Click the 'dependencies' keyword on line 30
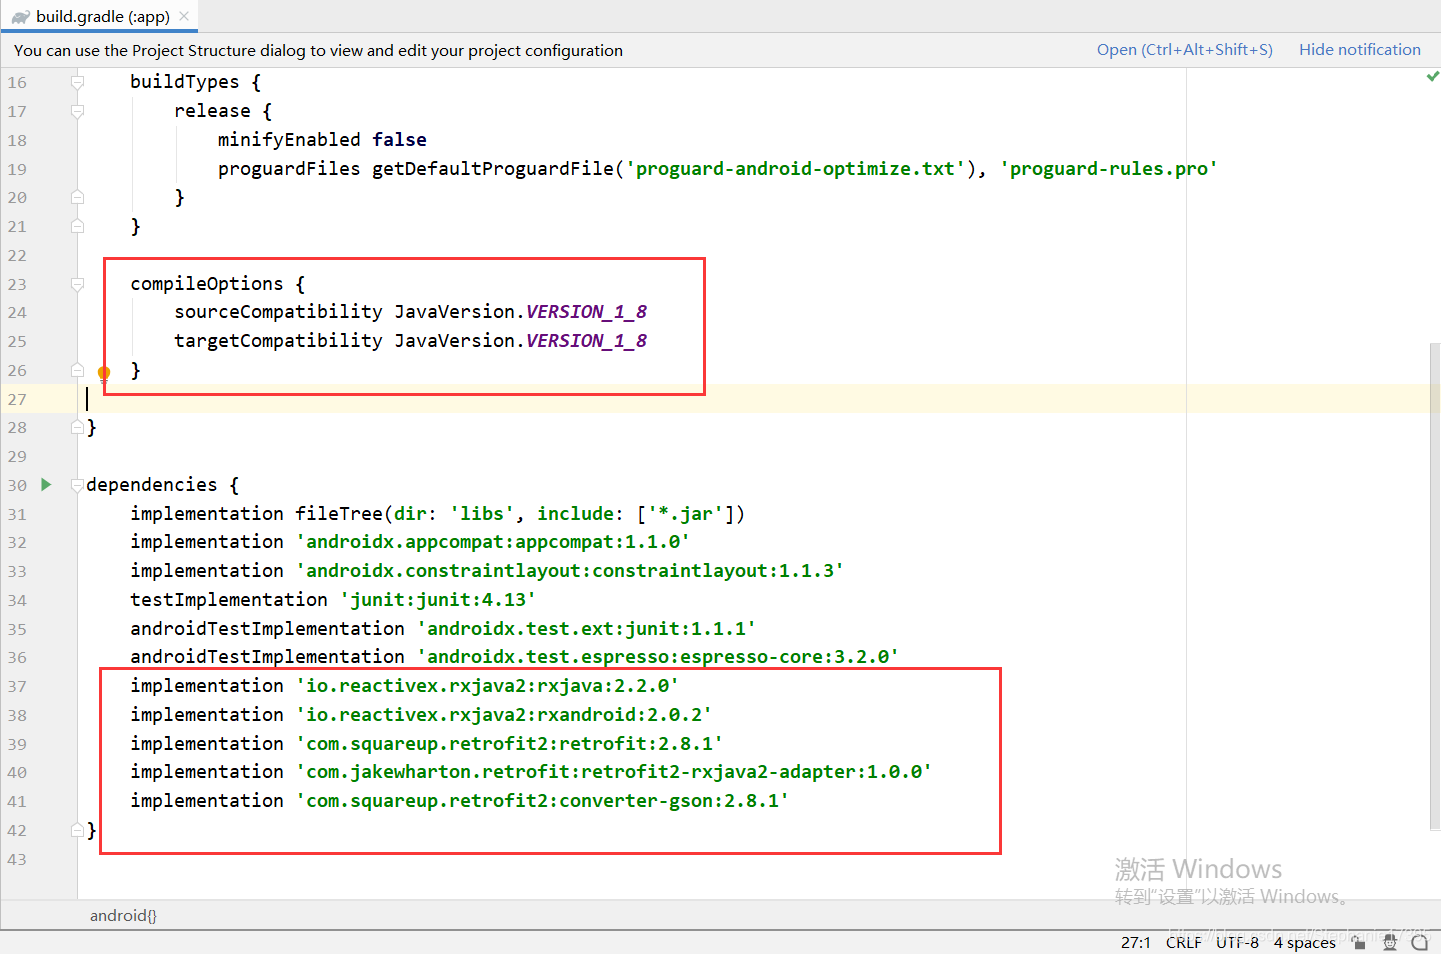The image size is (1441, 954). click(152, 485)
